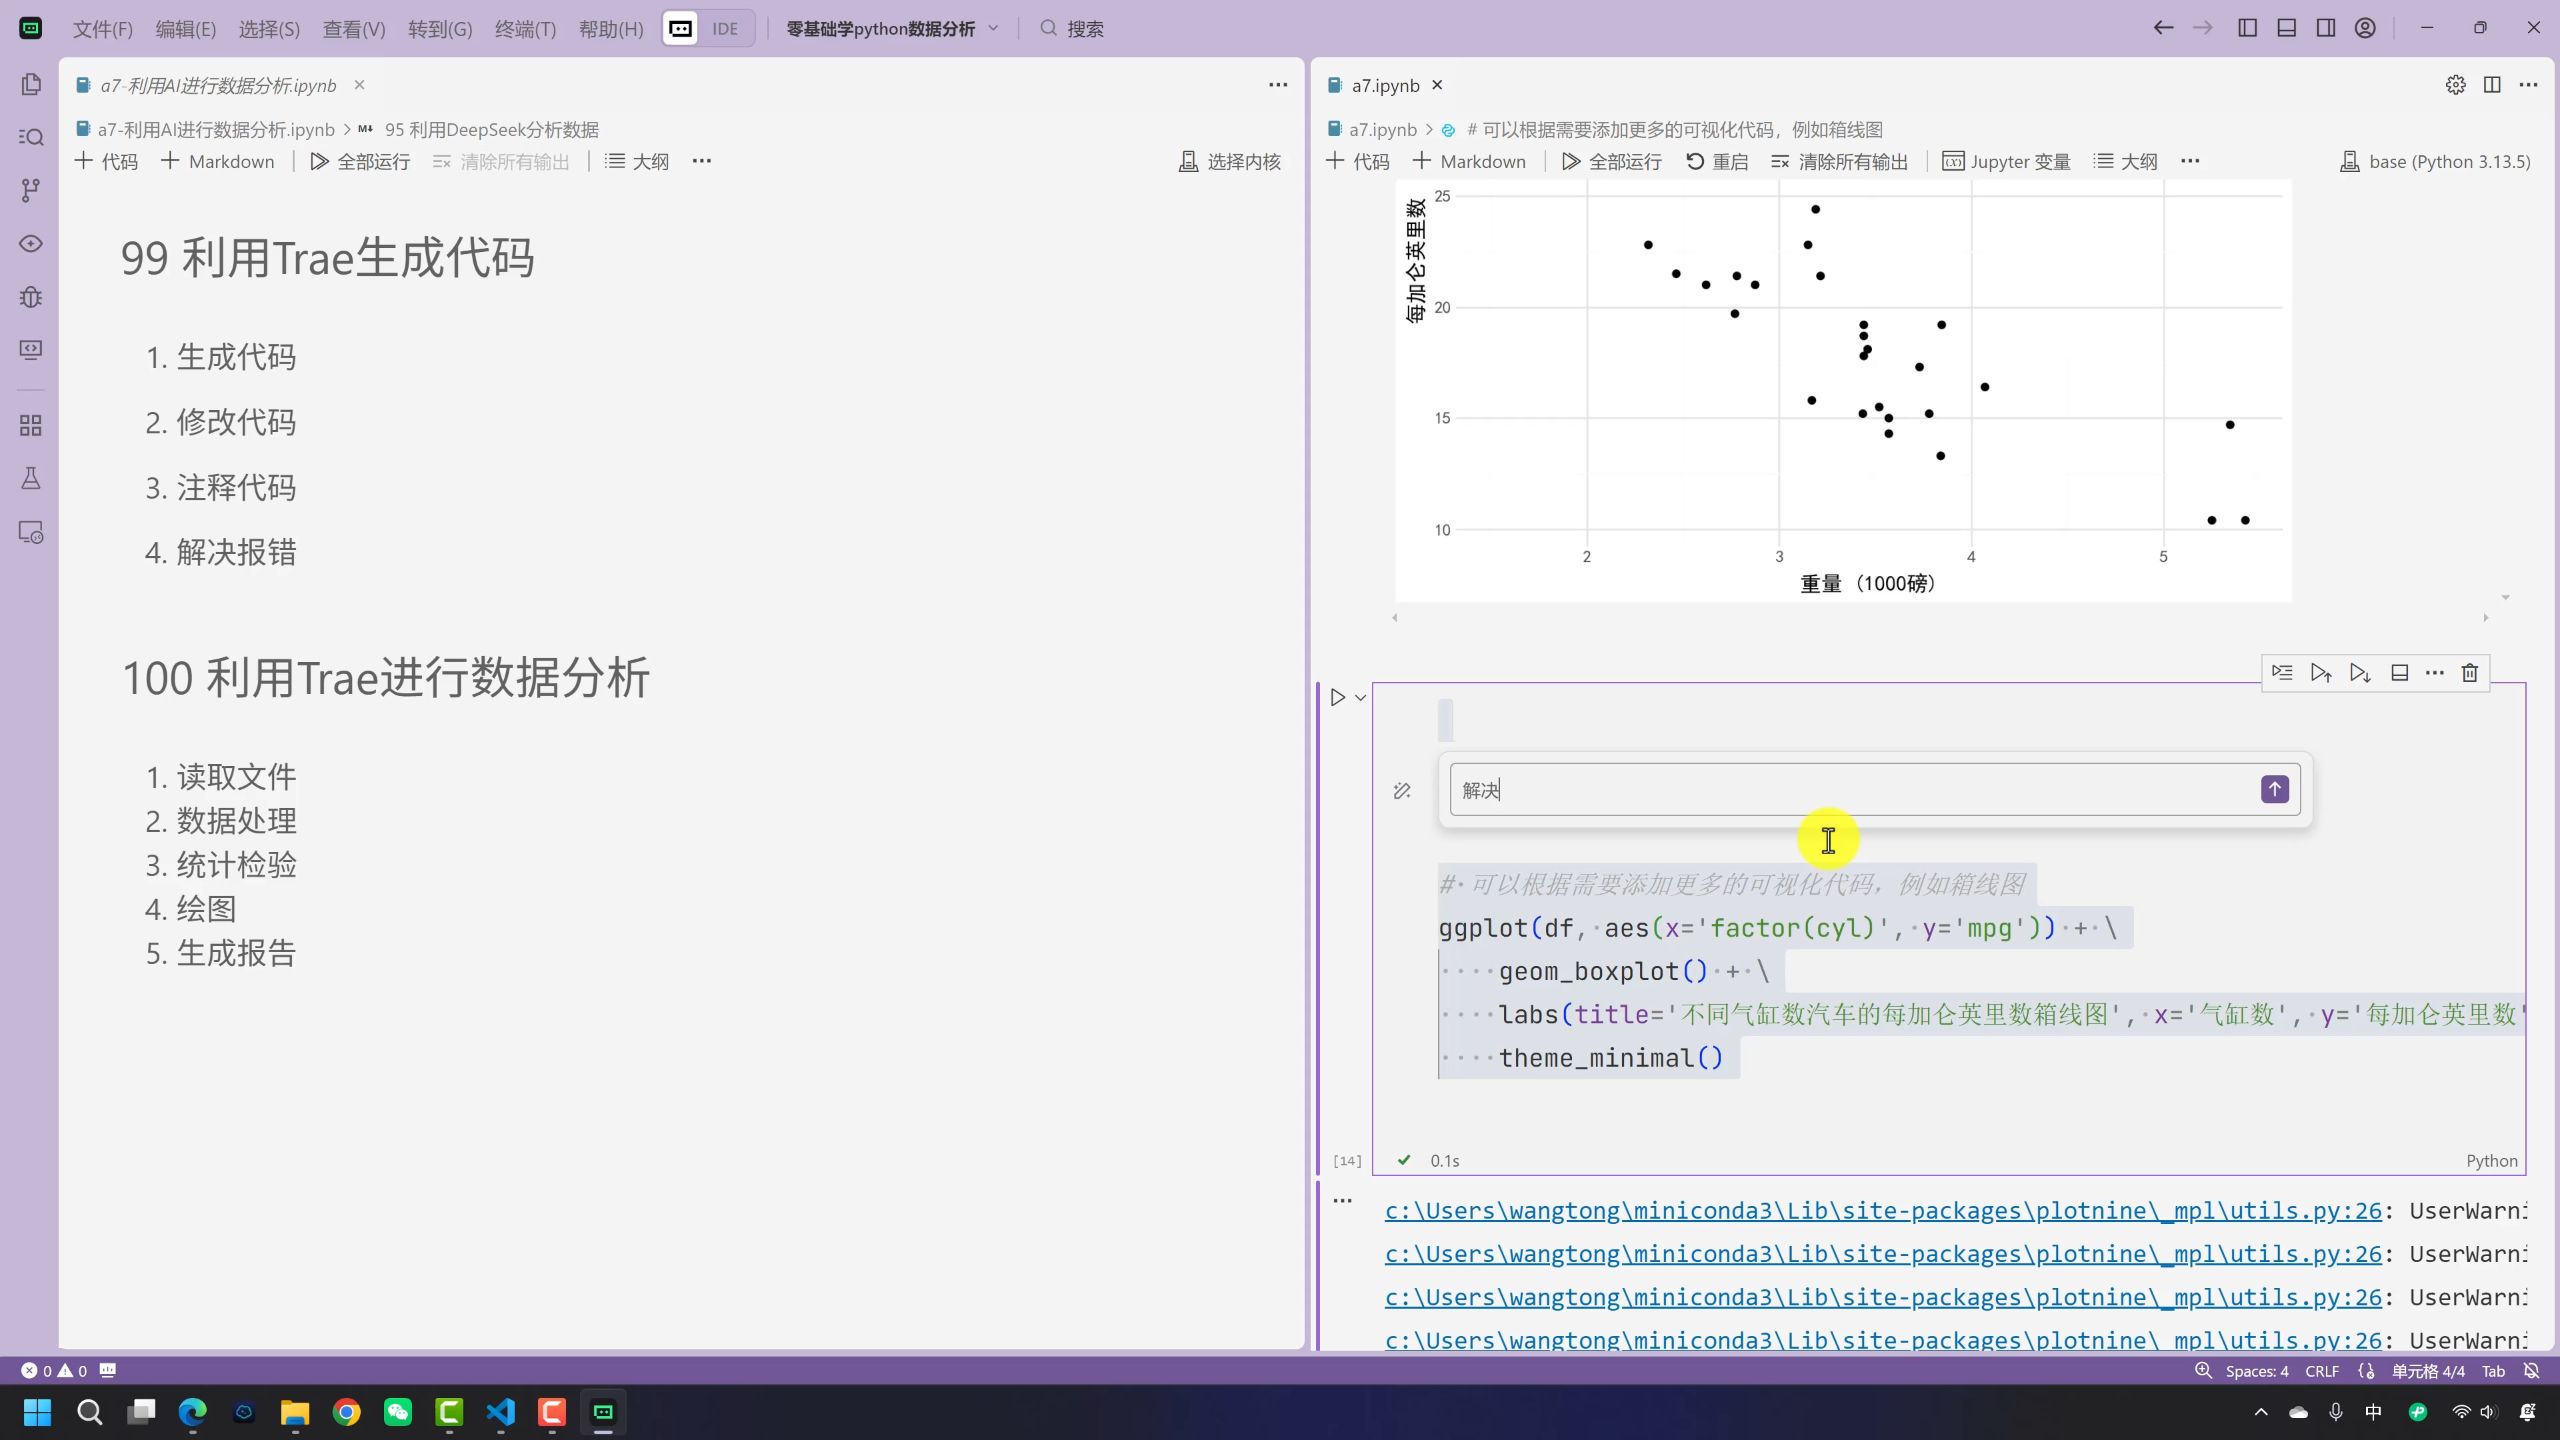Toggle the bottom panel layout
This screenshot has height=1440, width=2560.
coord(2286,28)
